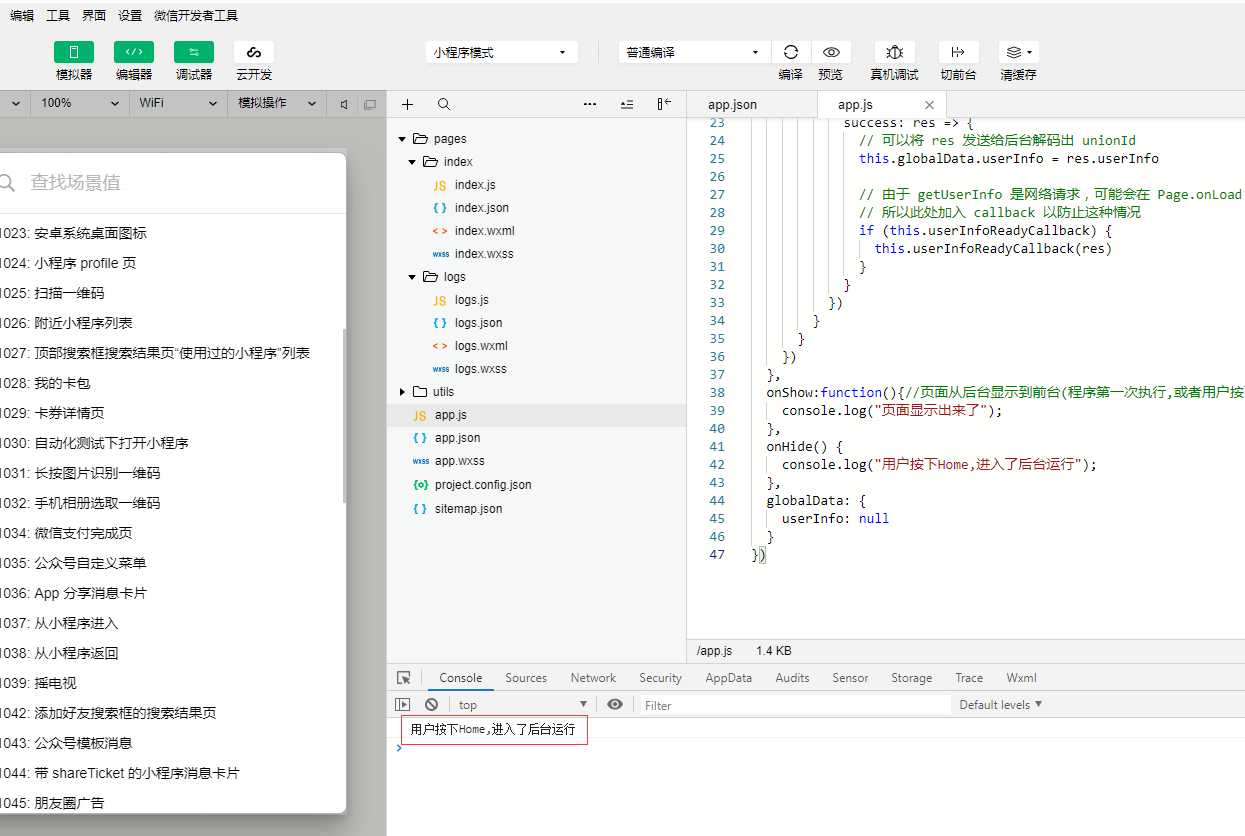This screenshot has height=836, width=1245.
Task: Click the console live expression eye icon
Action: point(615,705)
